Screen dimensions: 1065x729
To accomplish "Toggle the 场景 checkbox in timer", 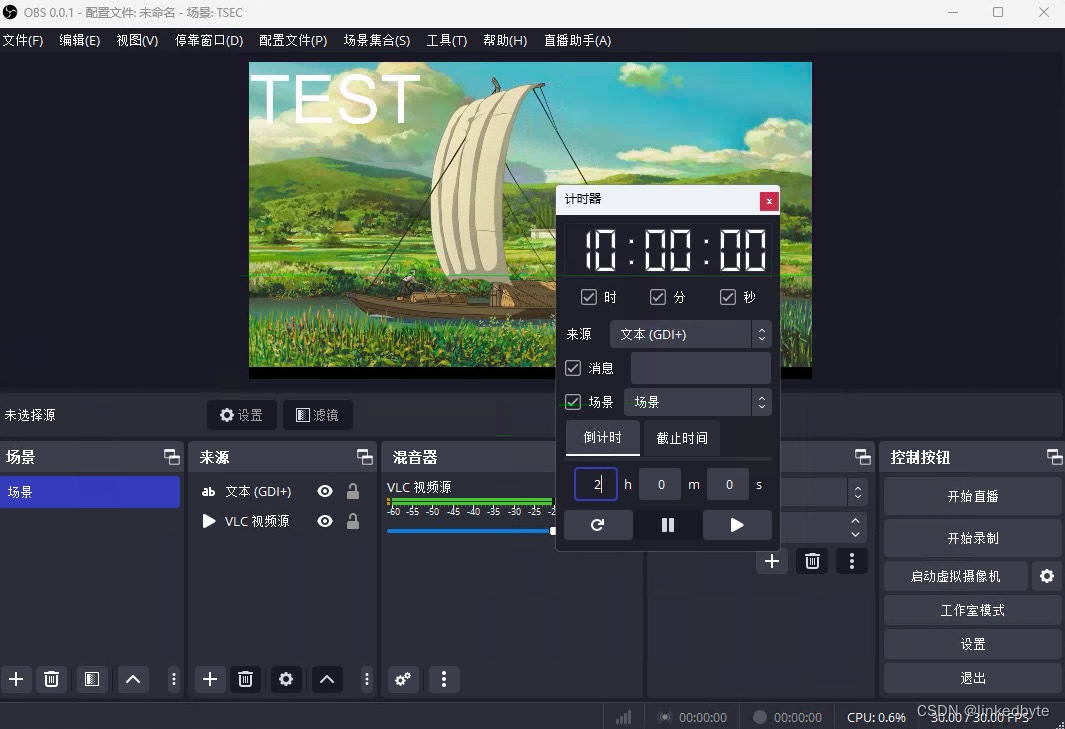I will [573, 402].
